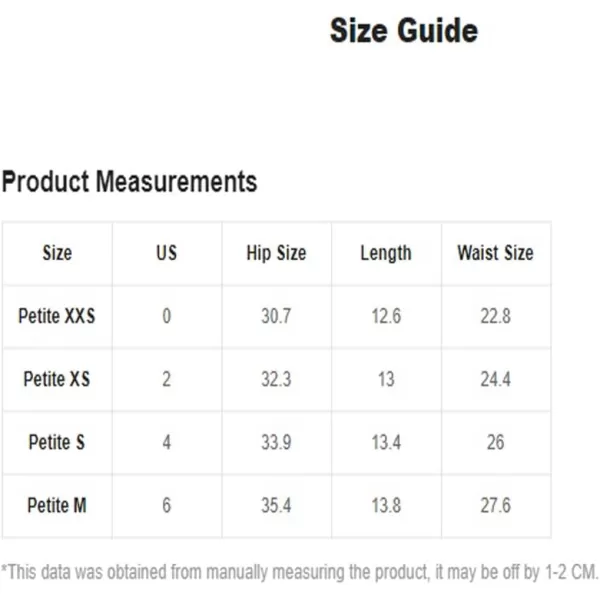Click length value 12.6
600x600 pixels.
(x=386, y=316)
